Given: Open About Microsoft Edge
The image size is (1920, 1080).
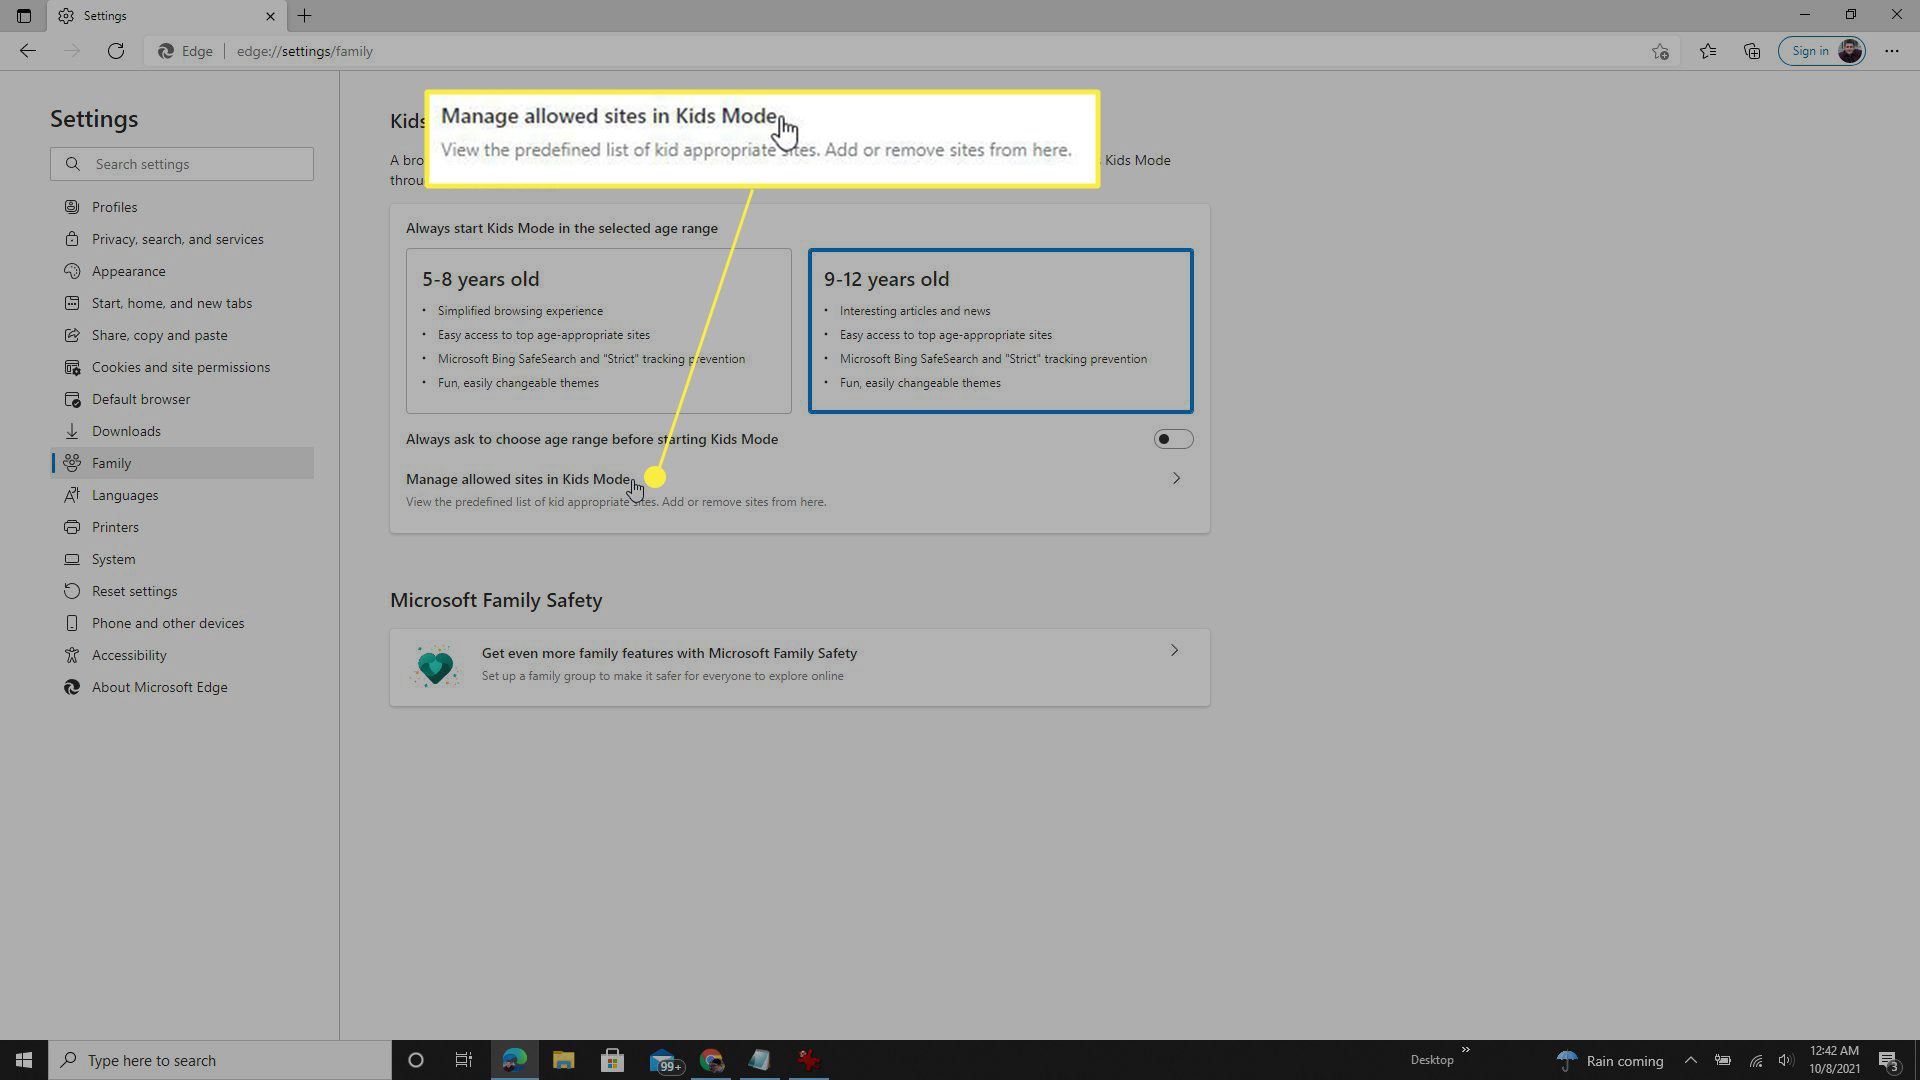Looking at the screenshot, I should pyautogui.click(x=182, y=687).
